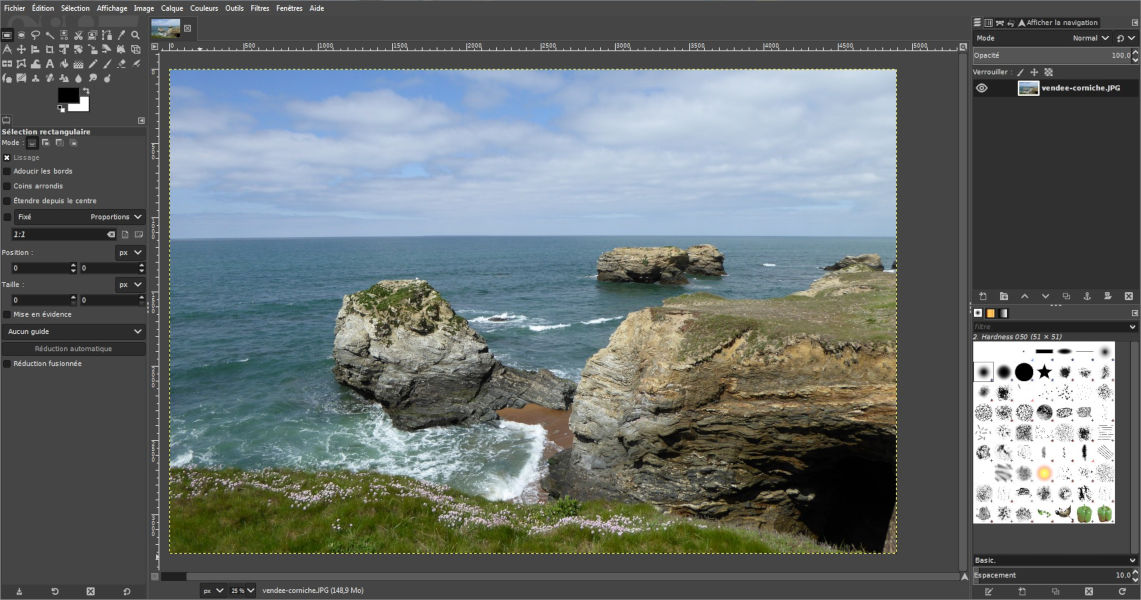This screenshot has height=600, width=1141.
Task: Toggle lock alpha channel checkerboard icon
Action: 1049,72
